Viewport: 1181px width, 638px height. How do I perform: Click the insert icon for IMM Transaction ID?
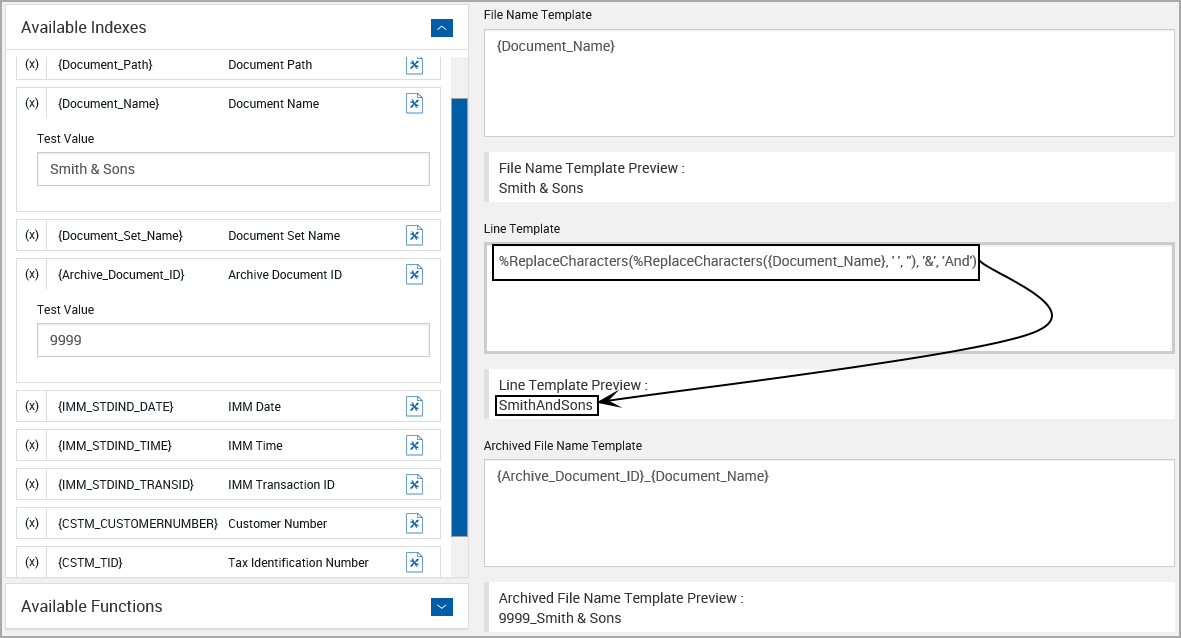(x=414, y=484)
